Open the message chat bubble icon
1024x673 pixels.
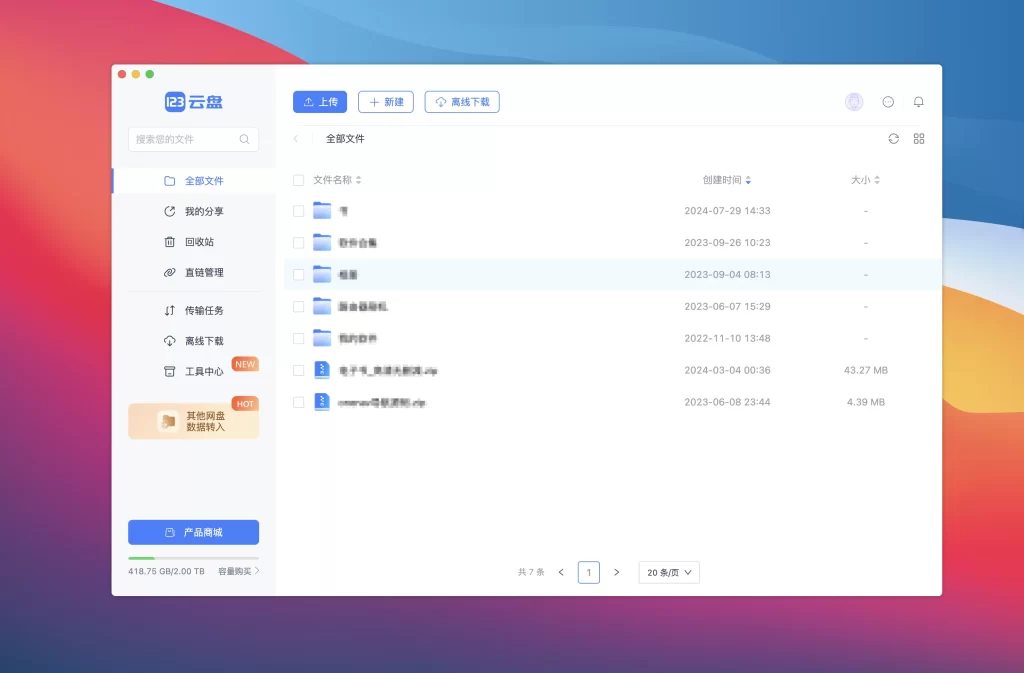click(888, 102)
